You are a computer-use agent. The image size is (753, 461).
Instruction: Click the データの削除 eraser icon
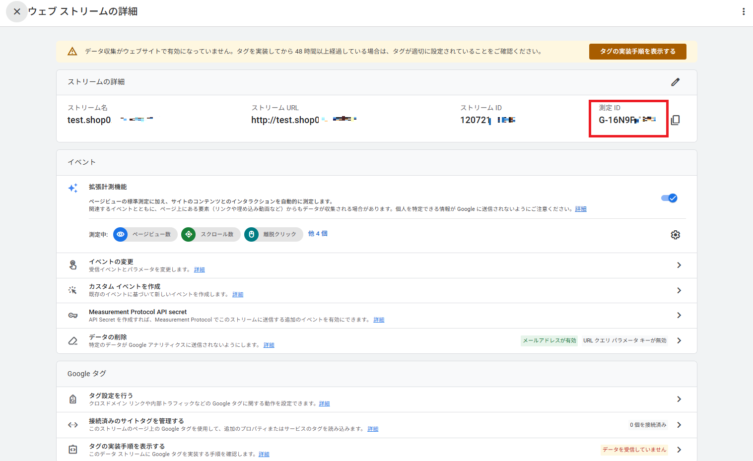[x=73, y=341]
